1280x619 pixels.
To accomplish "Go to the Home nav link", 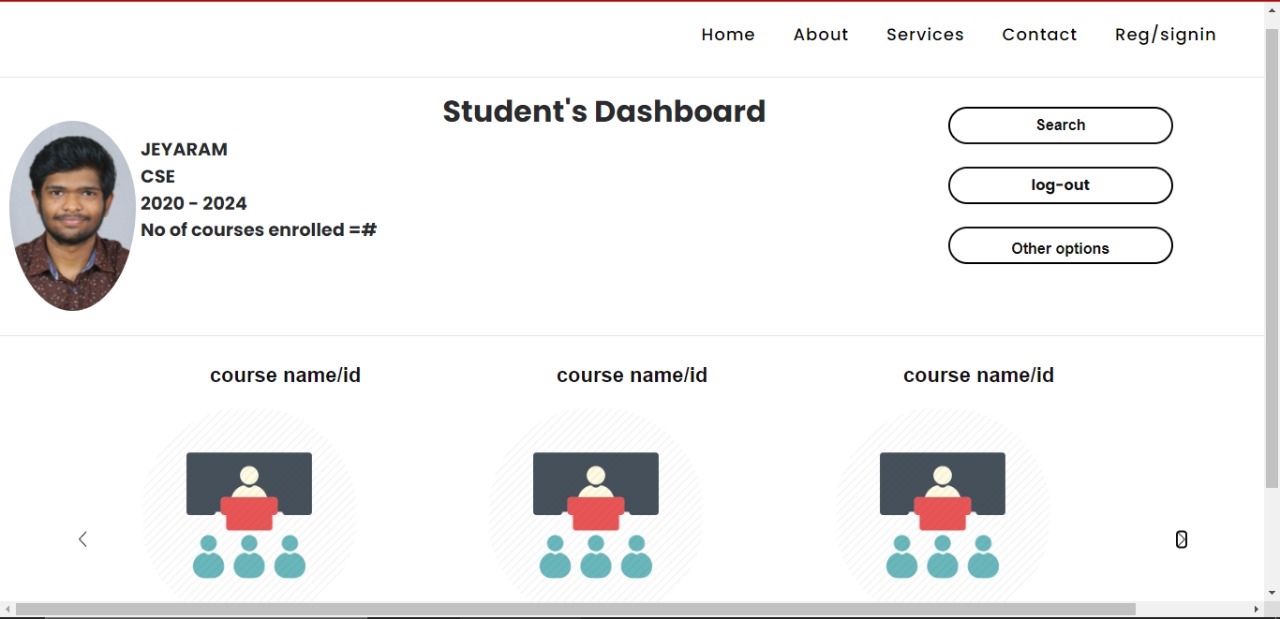I will point(728,34).
